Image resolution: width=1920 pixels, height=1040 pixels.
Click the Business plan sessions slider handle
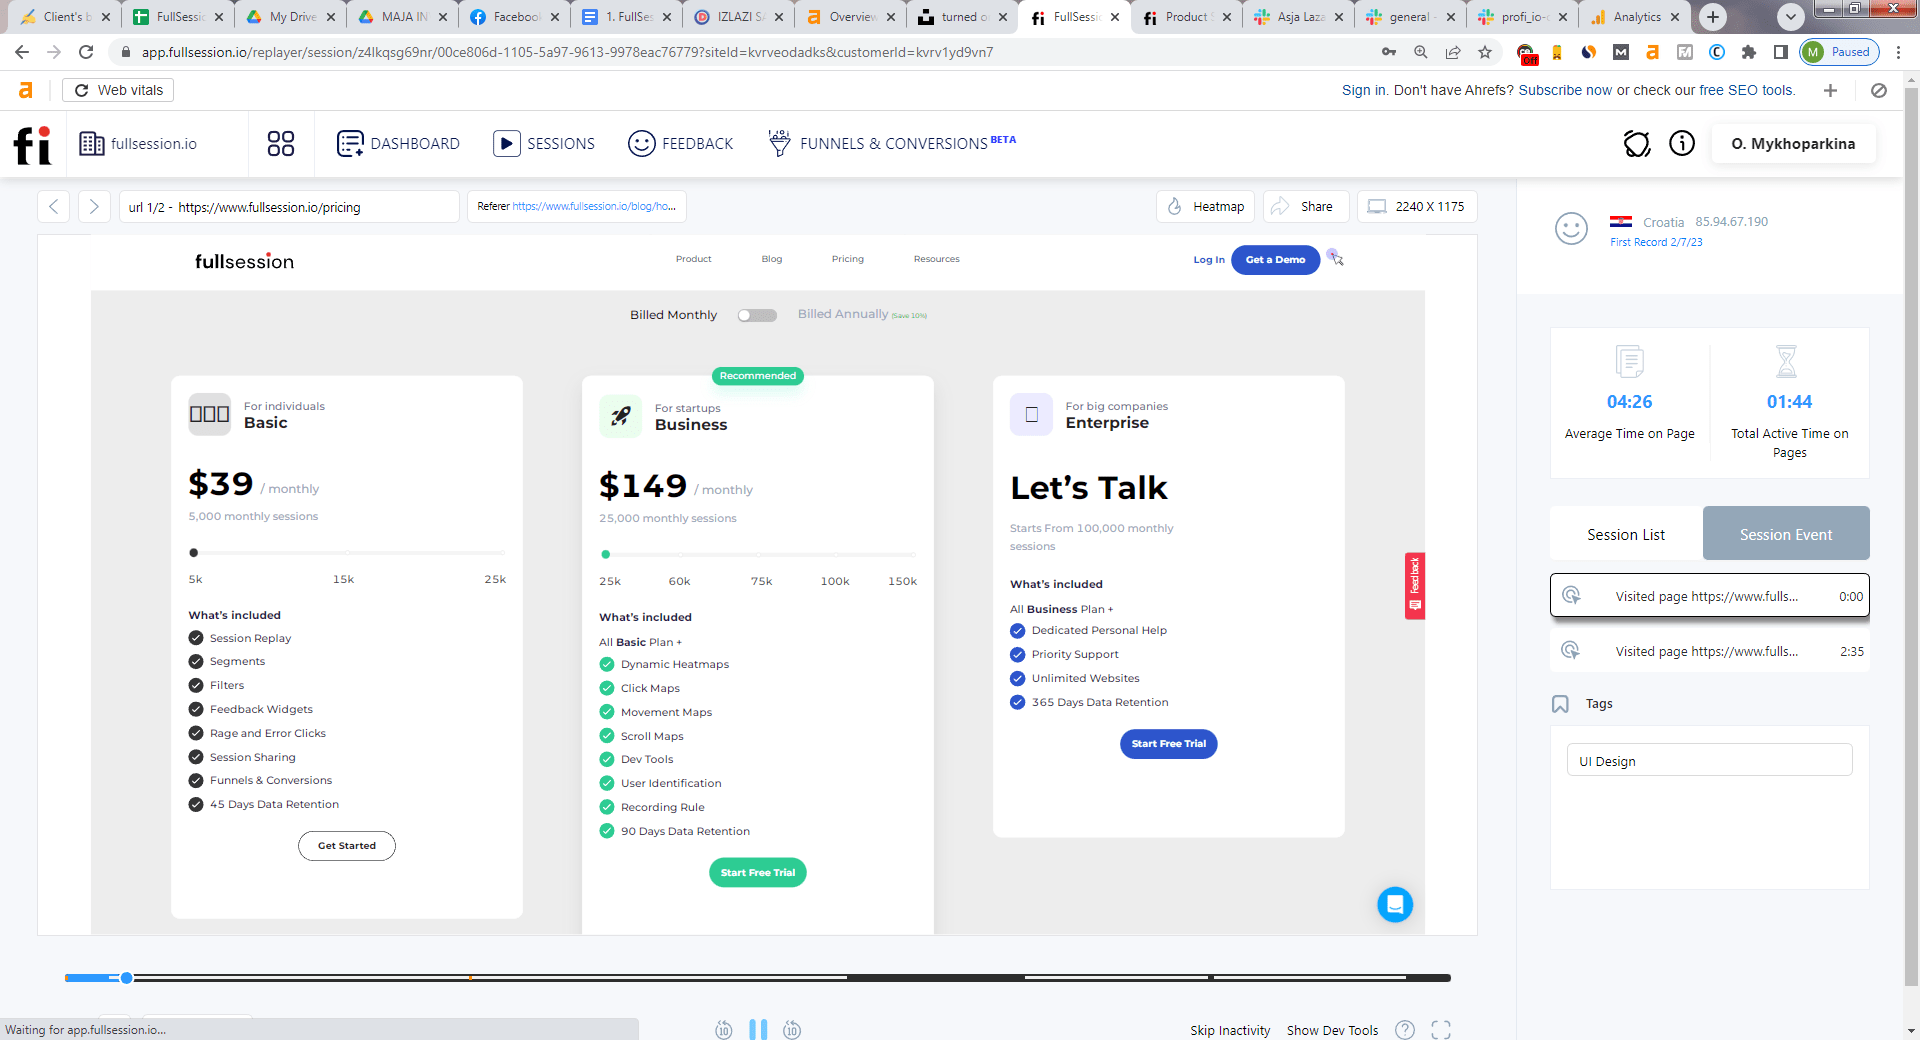(x=605, y=554)
